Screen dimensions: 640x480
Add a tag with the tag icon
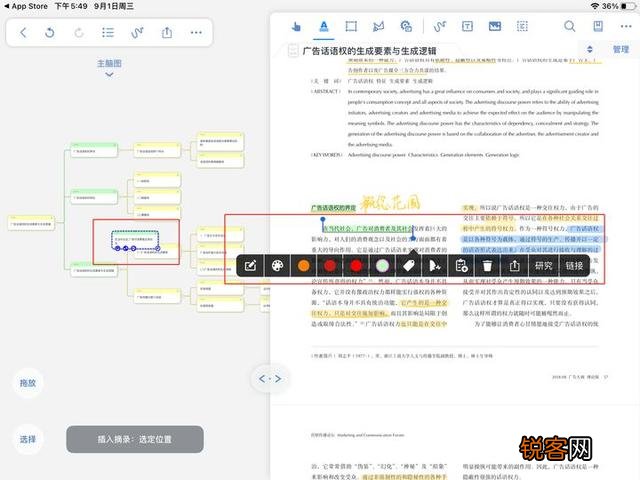click(409, 266)
